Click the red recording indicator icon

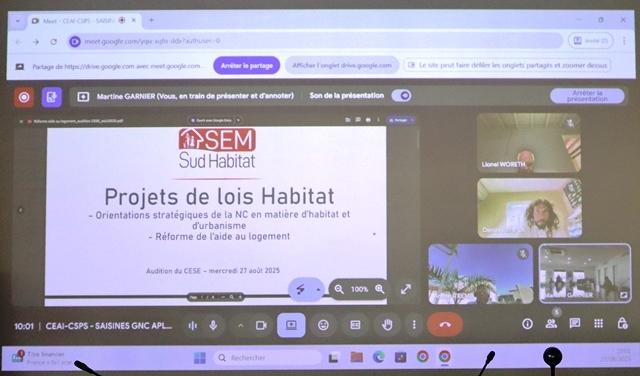[24, 97]
